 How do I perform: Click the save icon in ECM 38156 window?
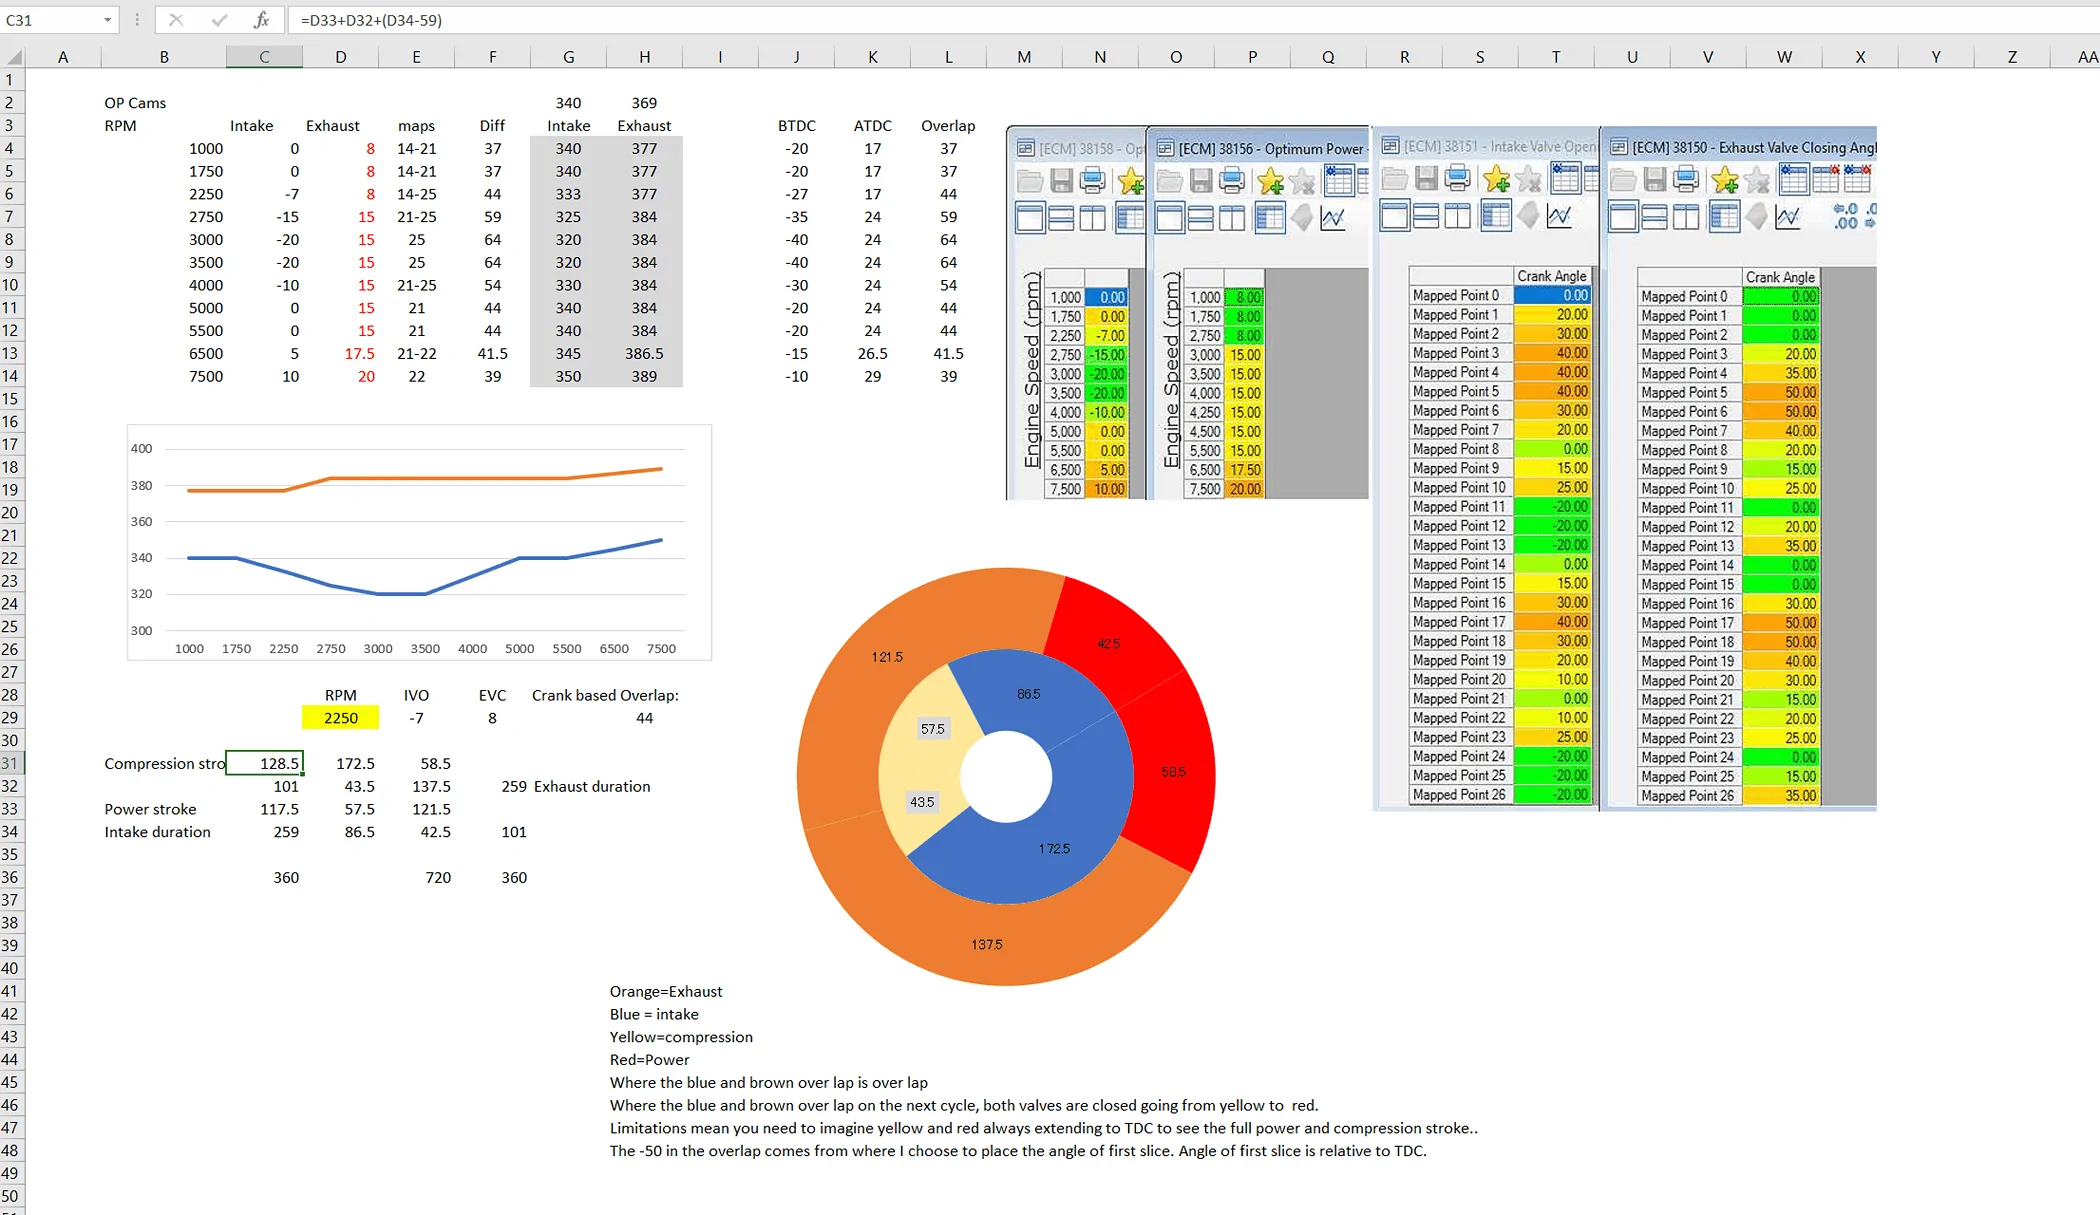1201,181
